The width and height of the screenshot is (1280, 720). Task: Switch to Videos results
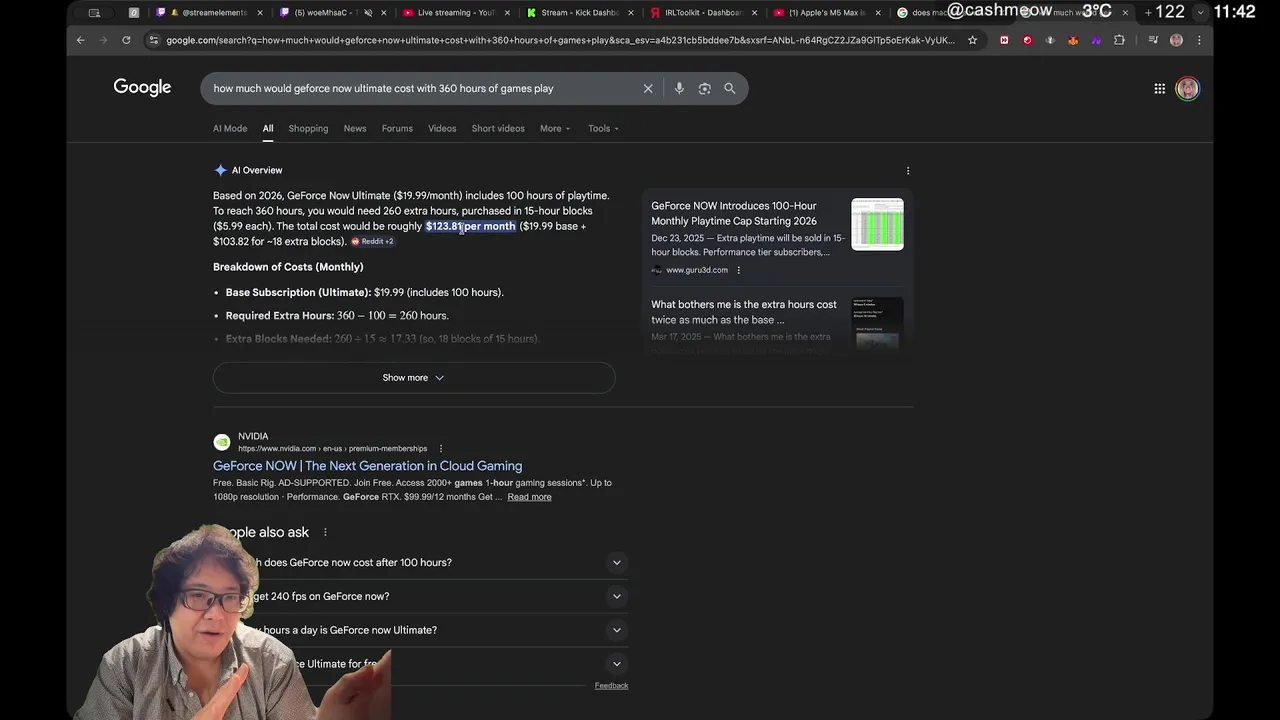coord(442,128)
